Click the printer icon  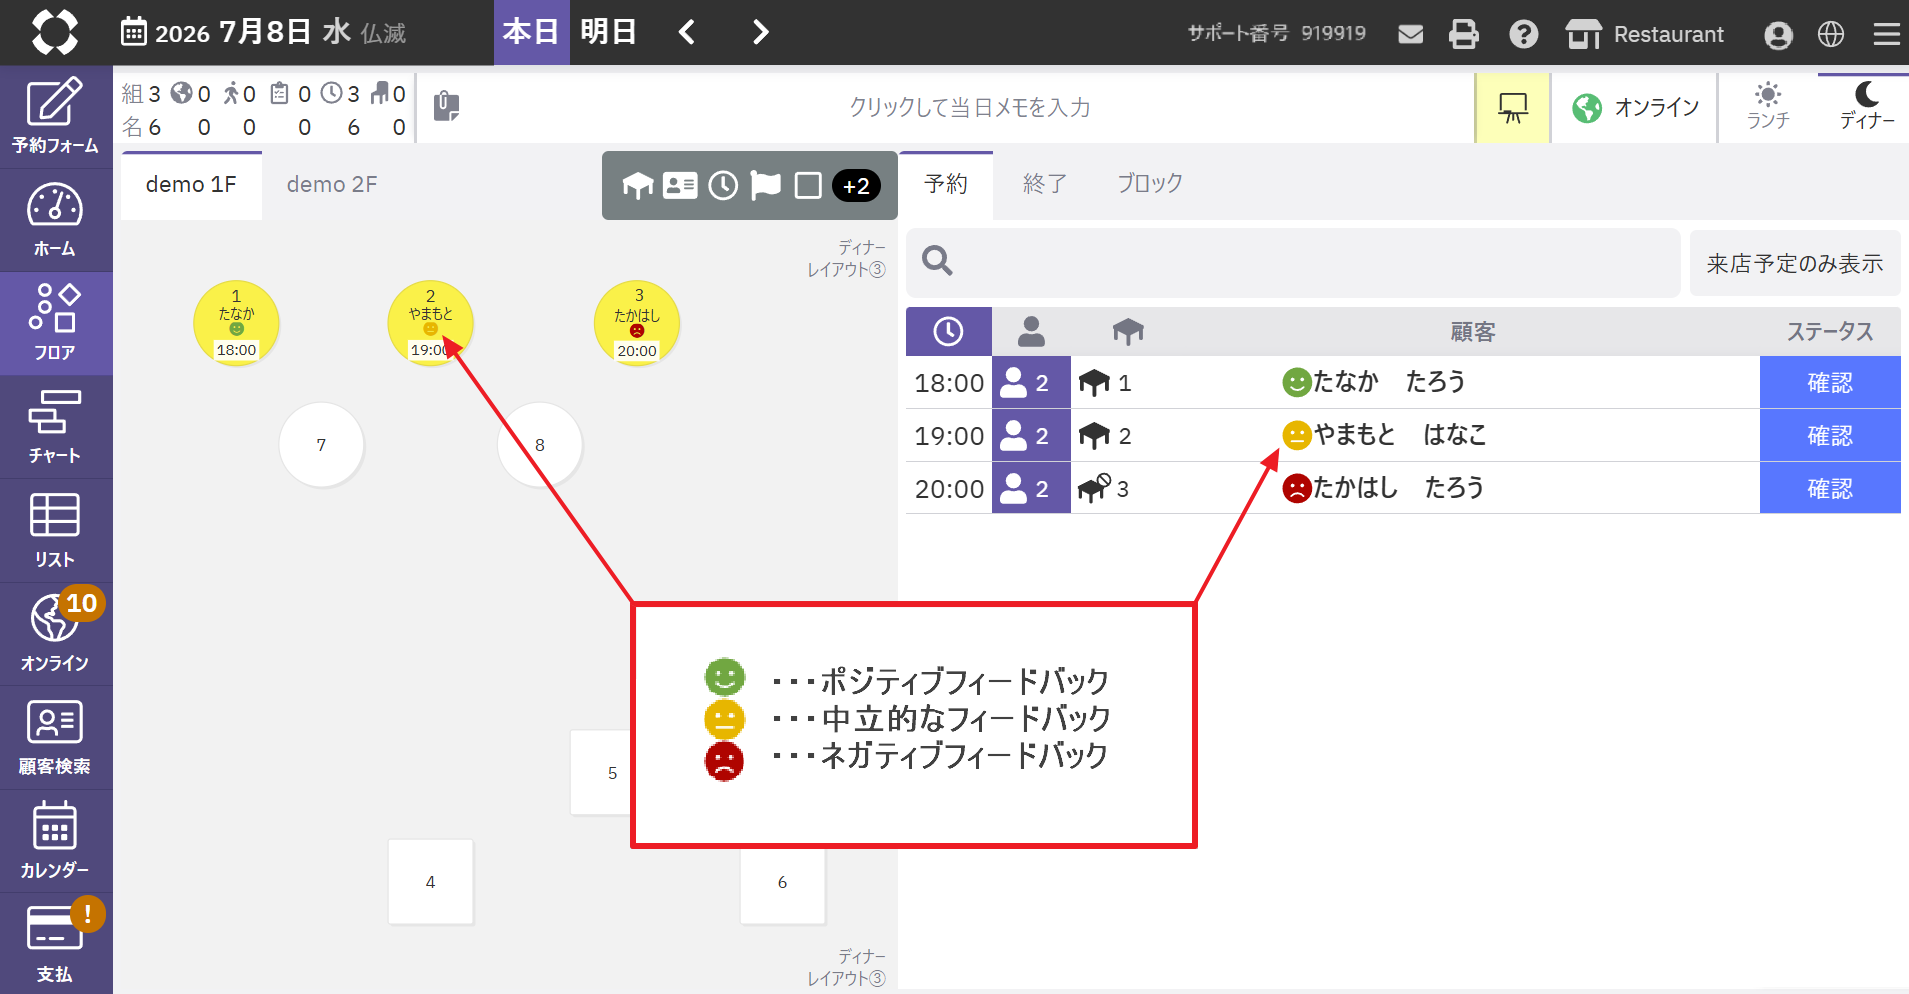pyautogui.click(x=1464, y=34)
